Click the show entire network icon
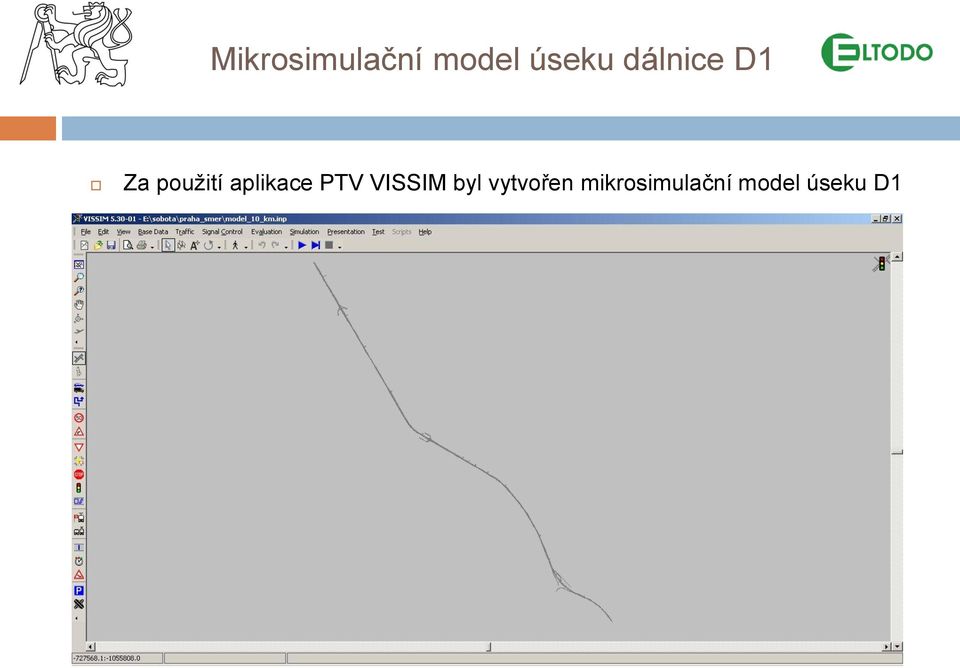960x668 pixels. pos(79,265)
